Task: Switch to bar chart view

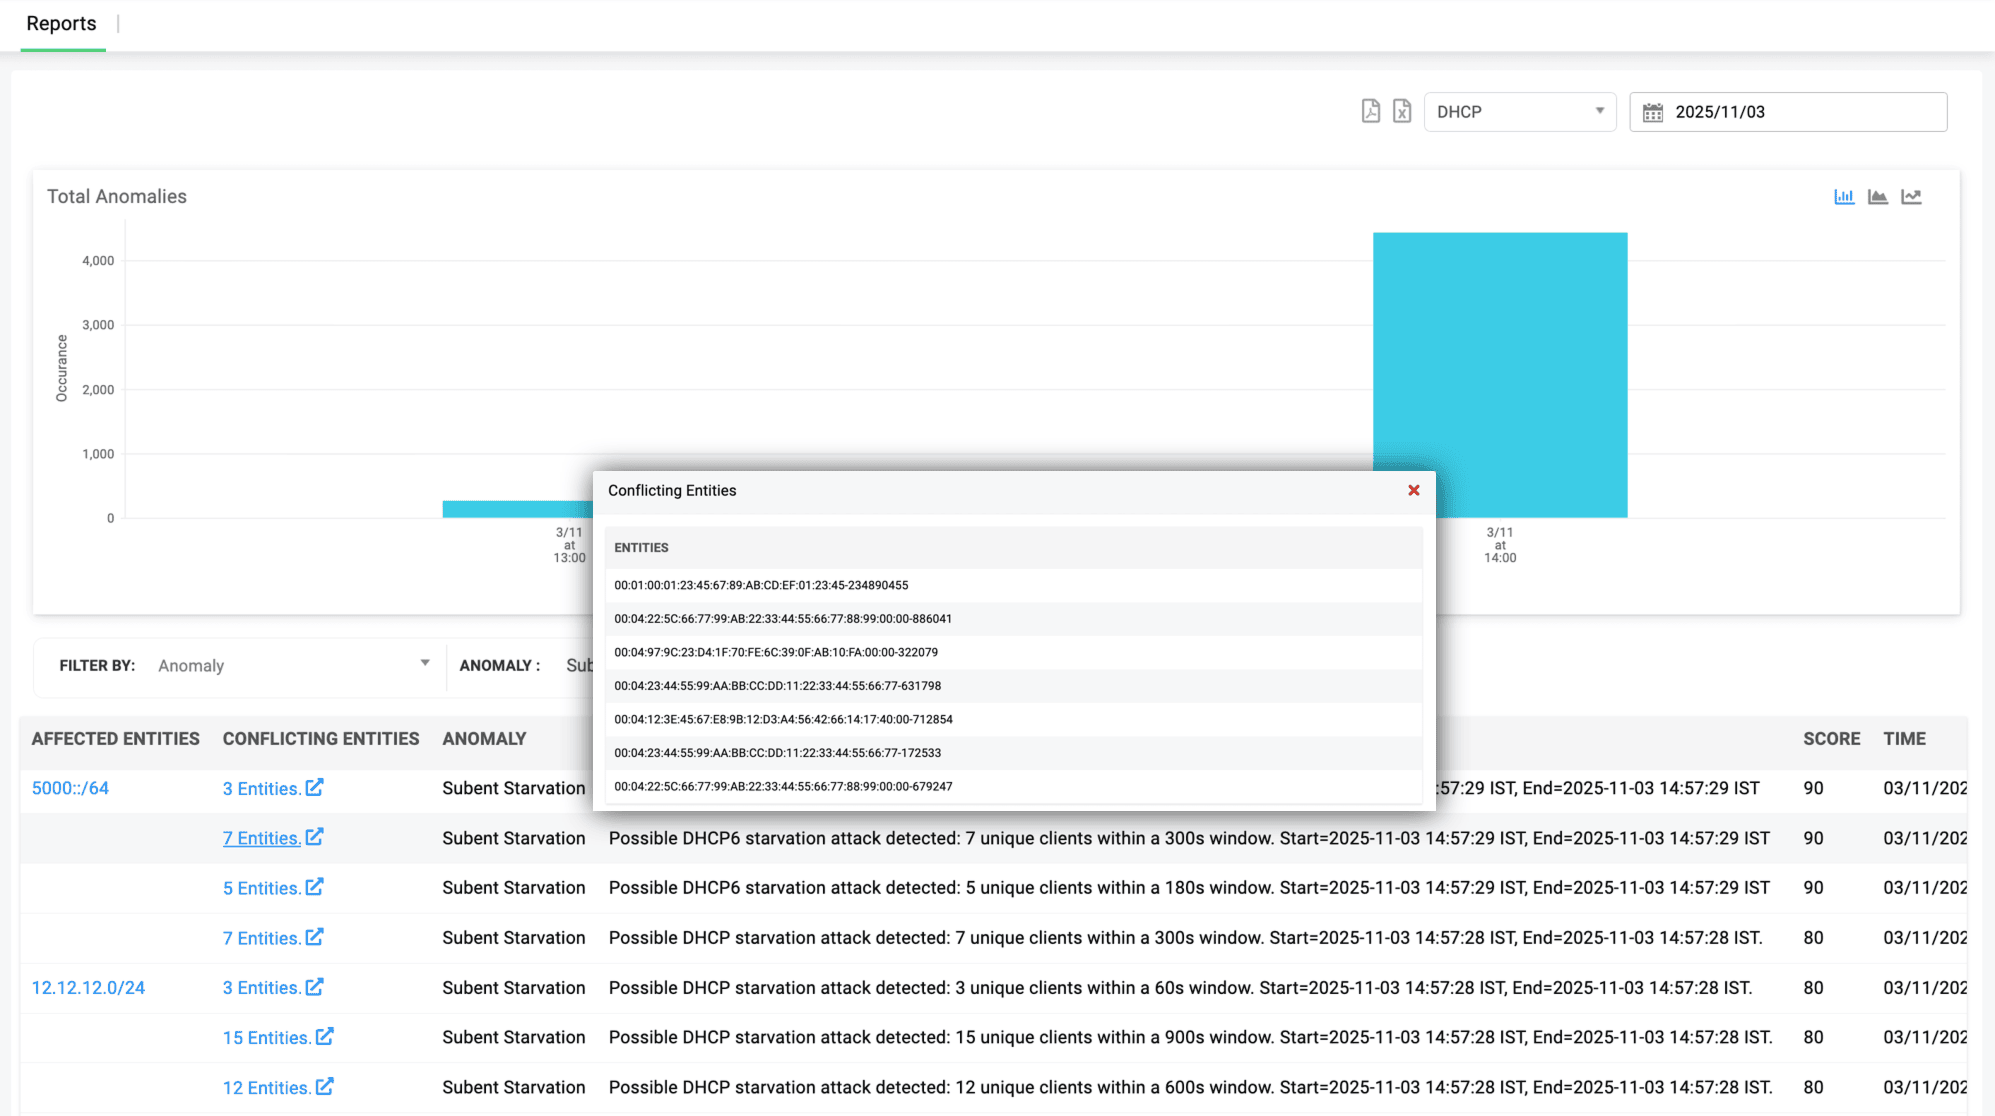Action: coord(1843,197)
